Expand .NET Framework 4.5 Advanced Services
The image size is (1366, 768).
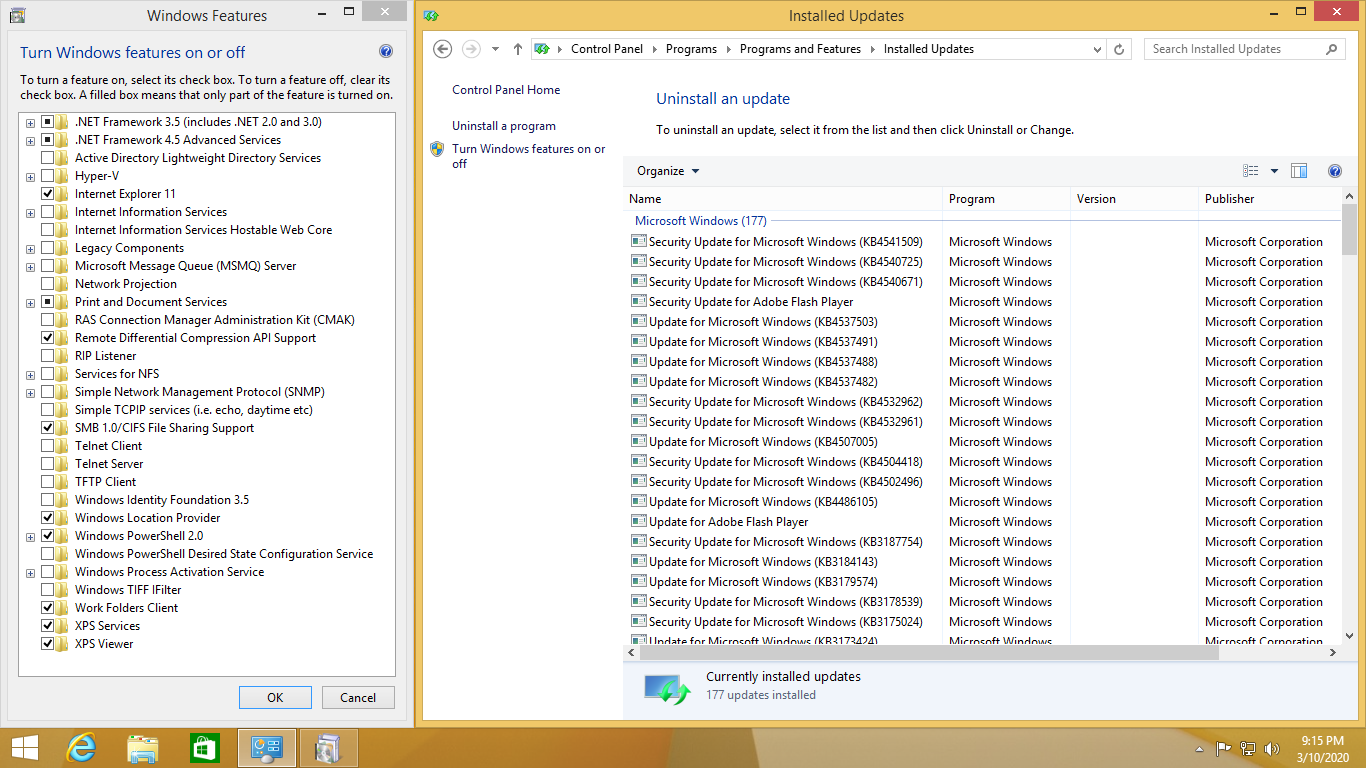tap(30, 141)
